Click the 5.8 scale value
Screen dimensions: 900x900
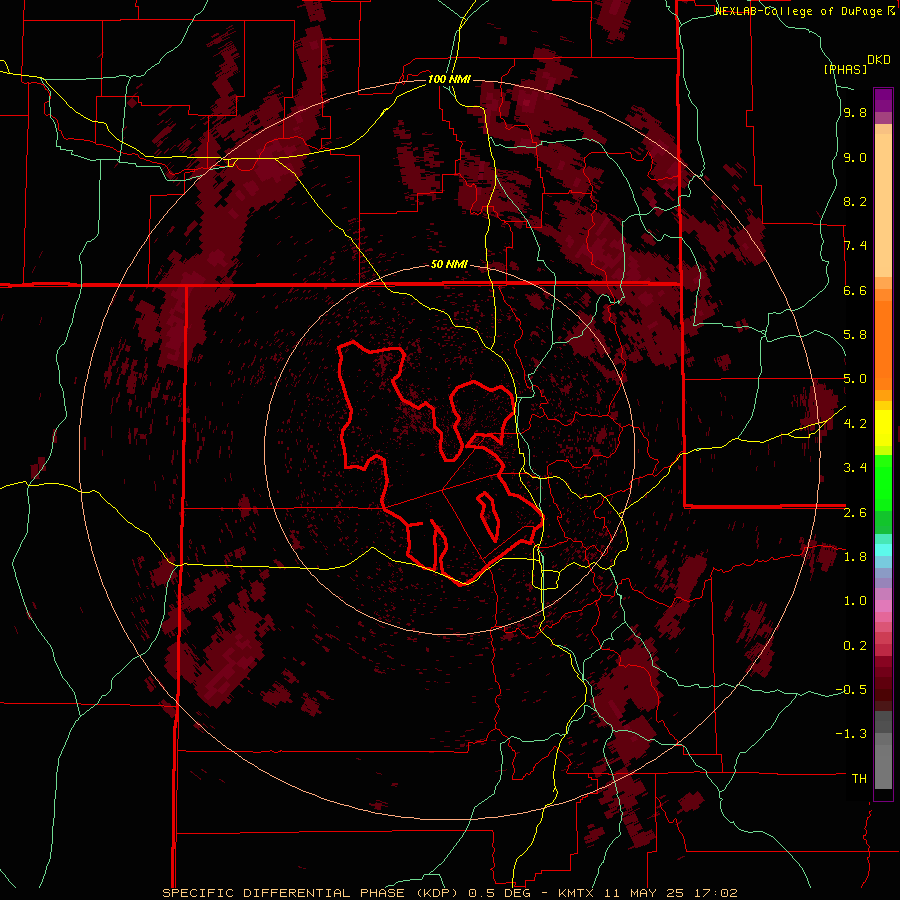(x=855, y=335)
